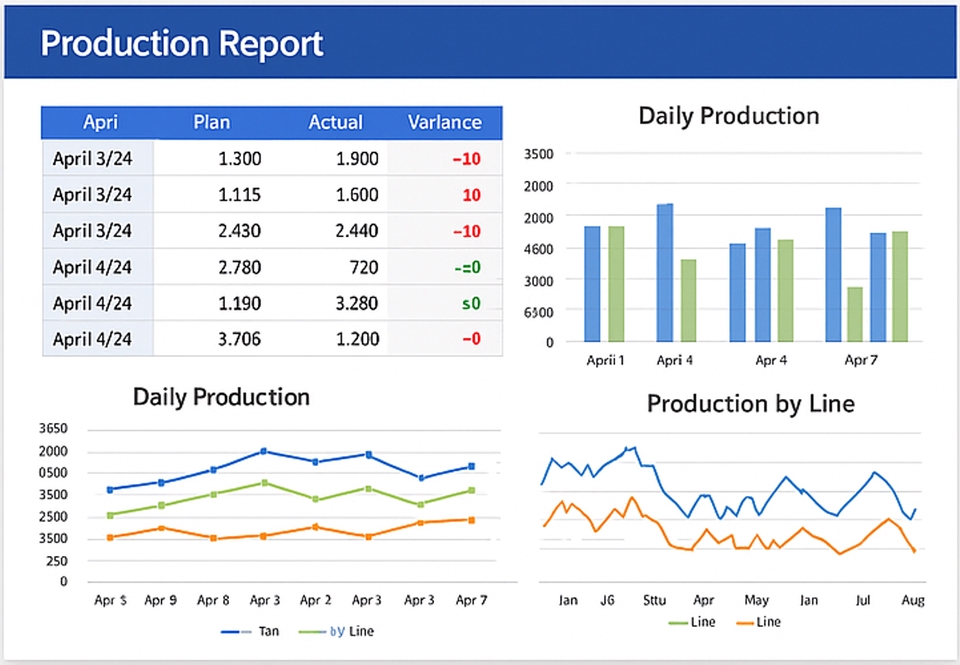Select the "Apri" column header
This screenshot has width=960, height=665.
click(100, 122)
